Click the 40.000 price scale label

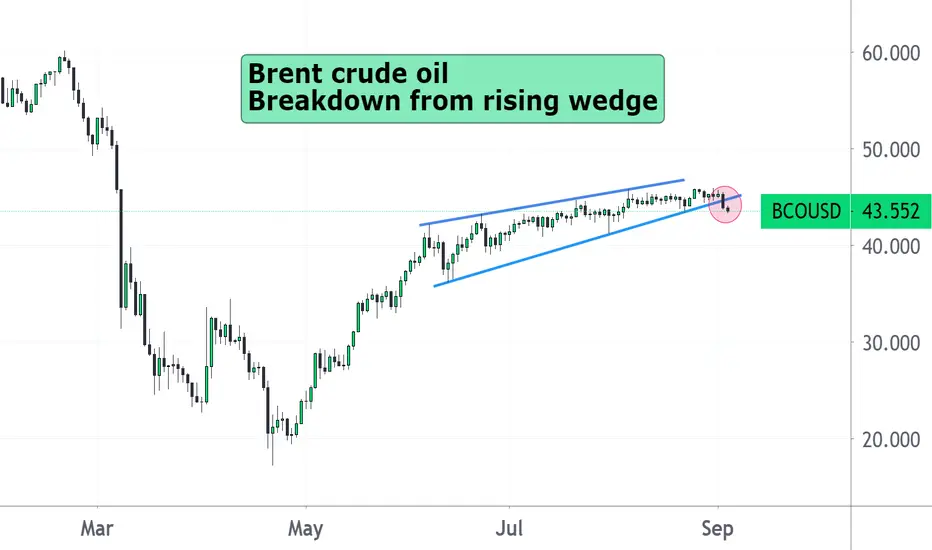pos(891,246)
